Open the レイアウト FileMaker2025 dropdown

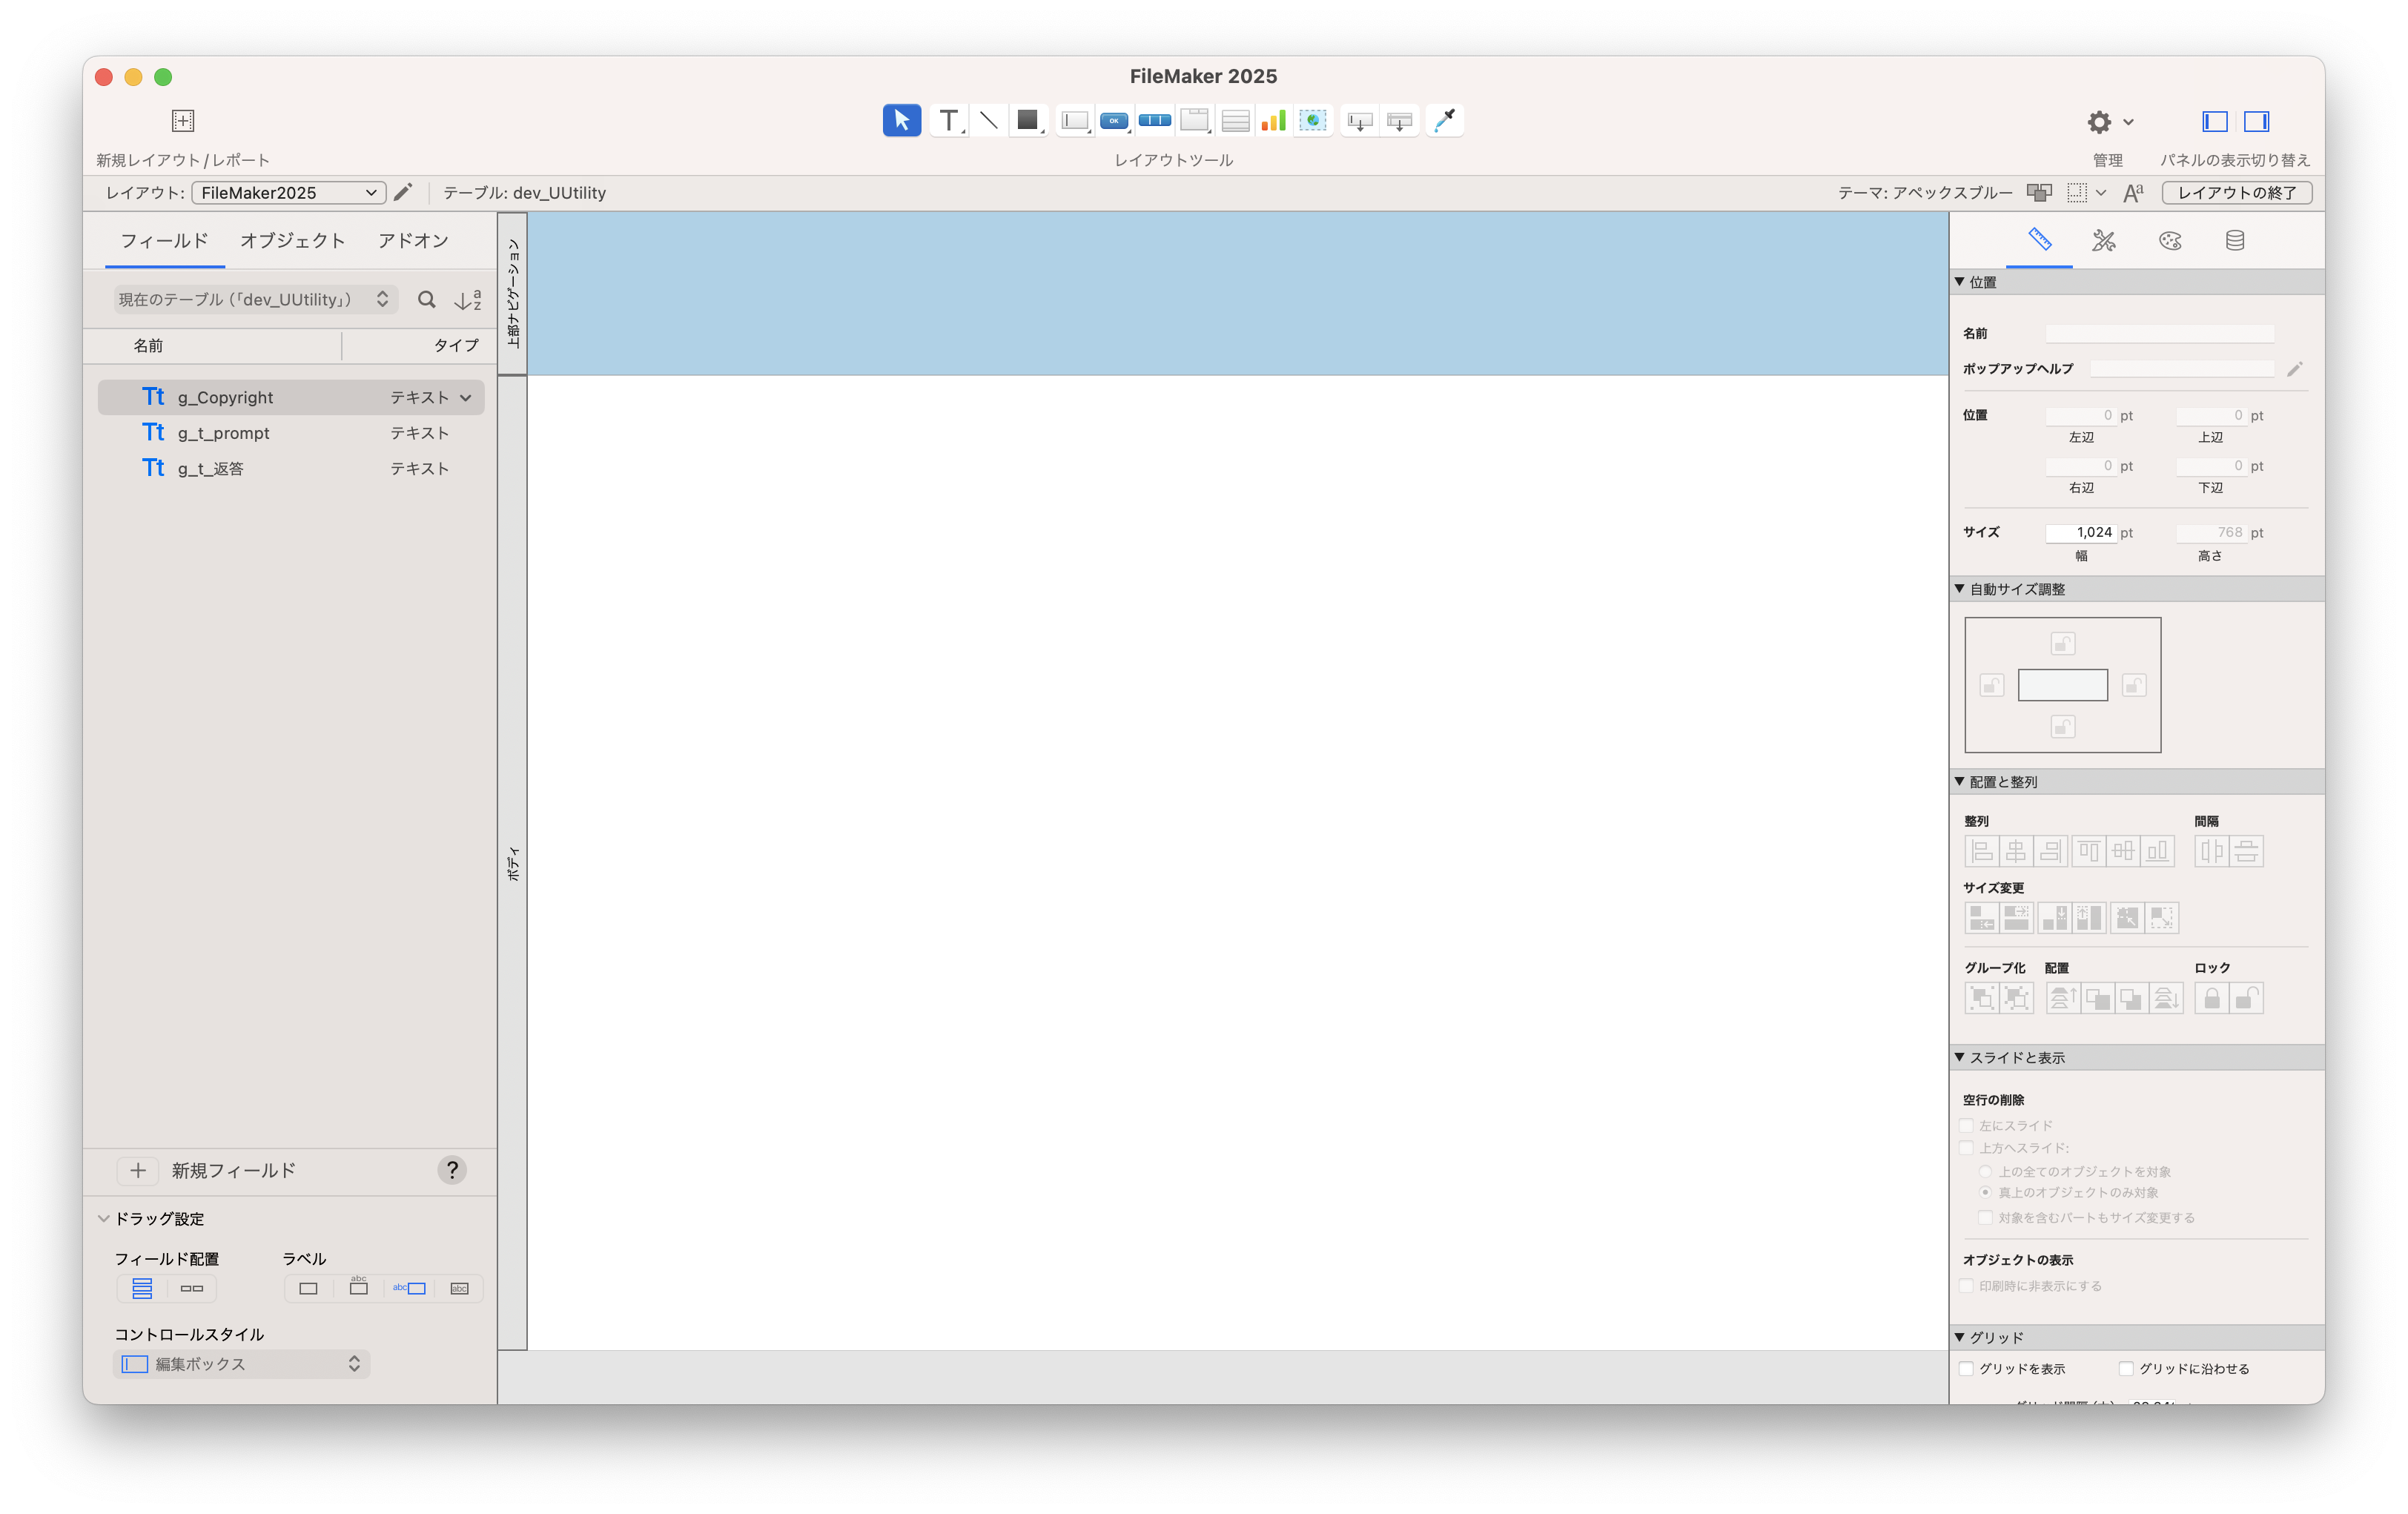[x=288, y=192]
